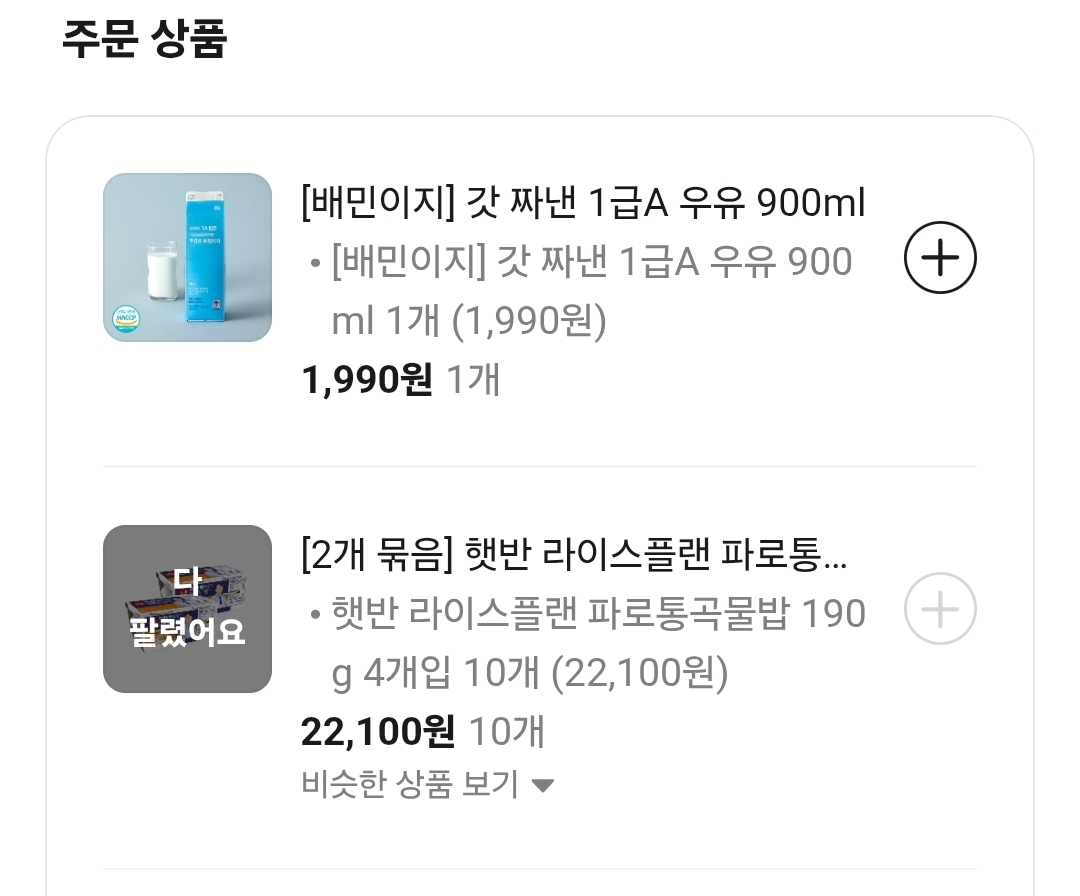Click the (22,100원) option price text

coord(640,673)
